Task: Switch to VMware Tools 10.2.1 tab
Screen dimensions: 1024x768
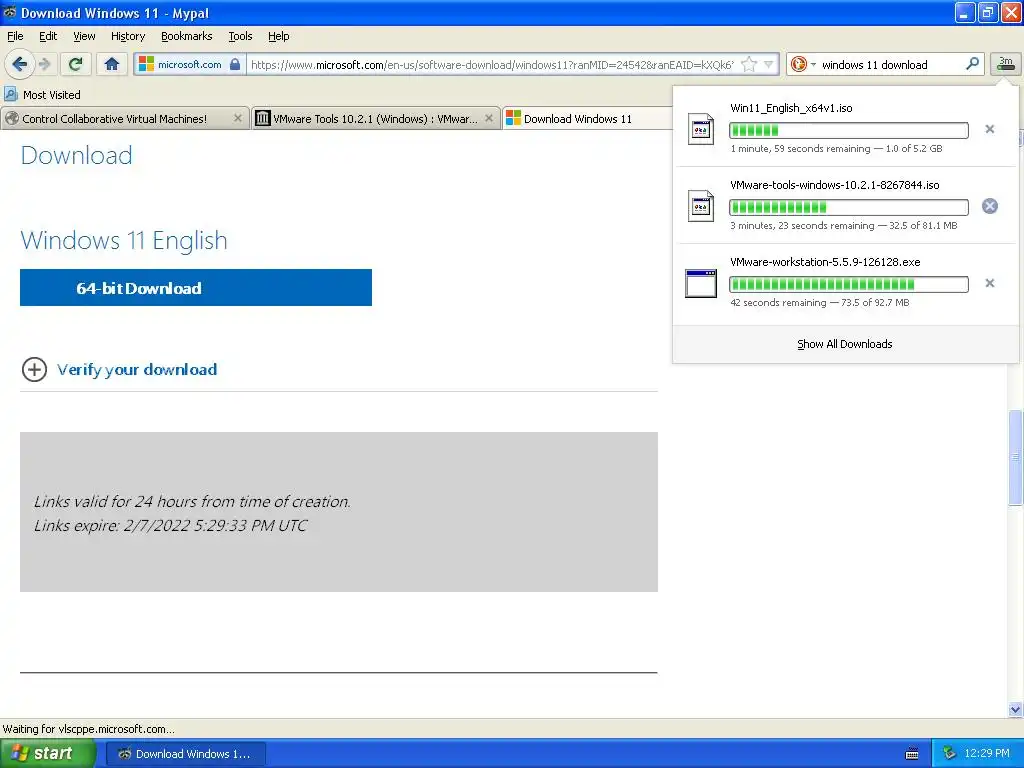Action: click(375, 118)
